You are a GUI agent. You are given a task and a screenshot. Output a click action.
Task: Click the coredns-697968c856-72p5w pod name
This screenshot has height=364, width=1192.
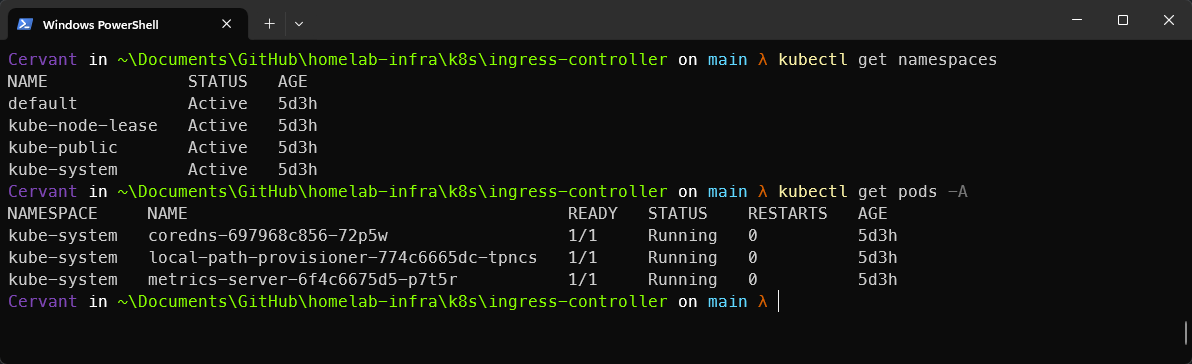(268, 236)
